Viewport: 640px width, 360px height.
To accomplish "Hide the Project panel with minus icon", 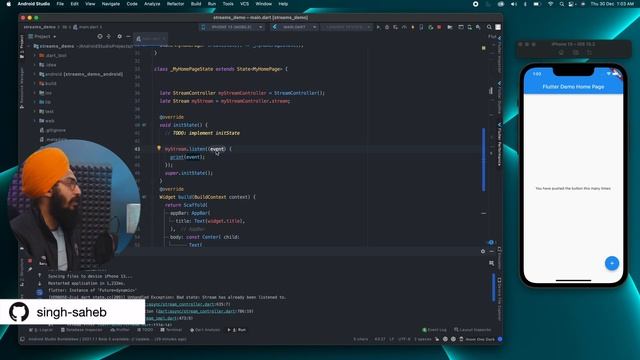I will [128, 36].
